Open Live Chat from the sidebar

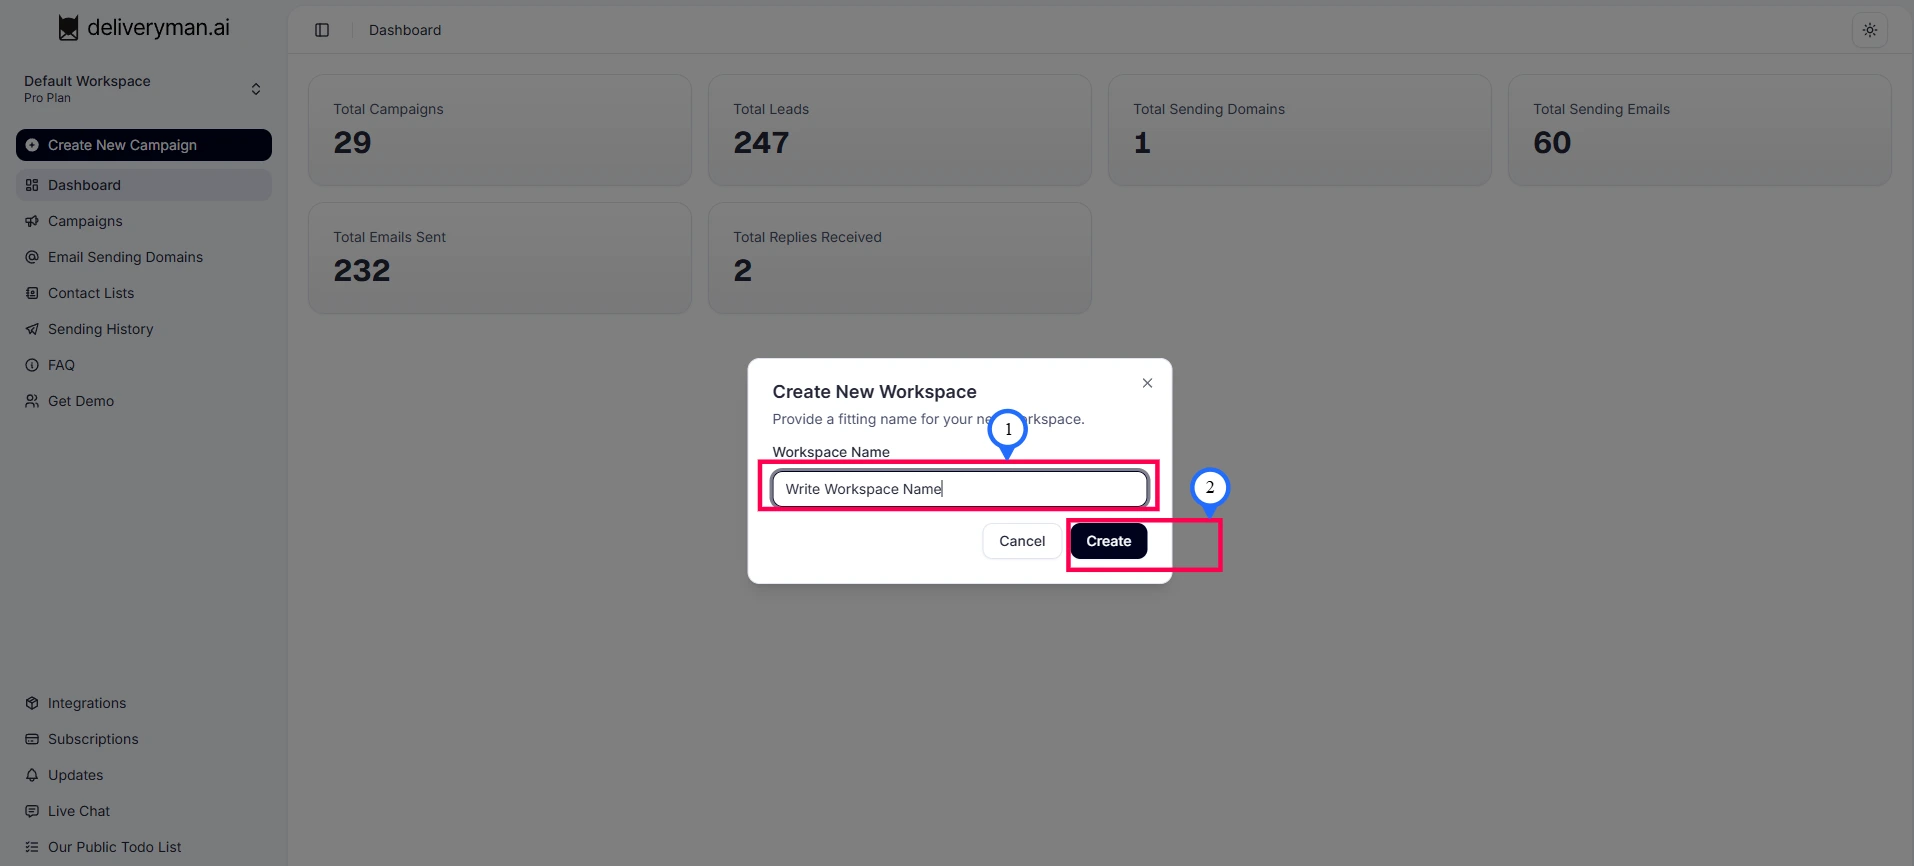point(79,811)
